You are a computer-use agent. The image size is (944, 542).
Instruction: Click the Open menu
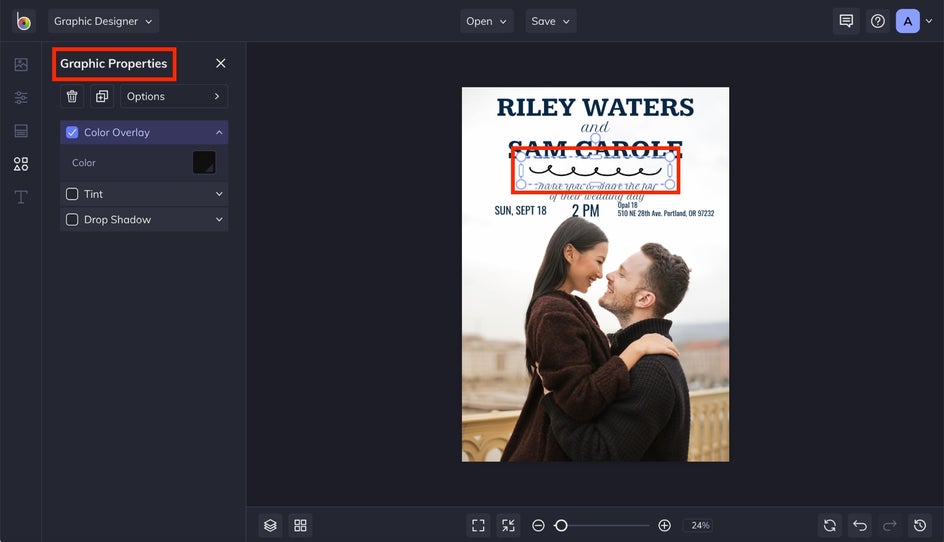pos(486,21)
